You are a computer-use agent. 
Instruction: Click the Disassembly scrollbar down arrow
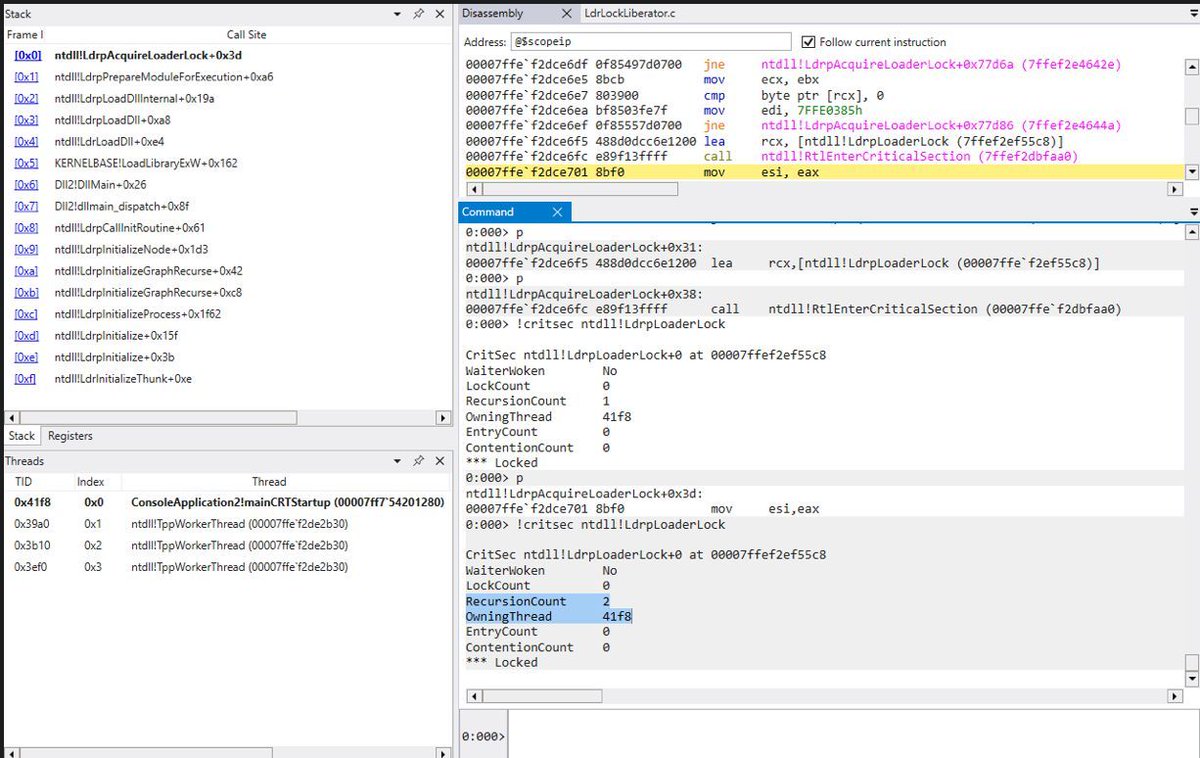click(1192, 174)
